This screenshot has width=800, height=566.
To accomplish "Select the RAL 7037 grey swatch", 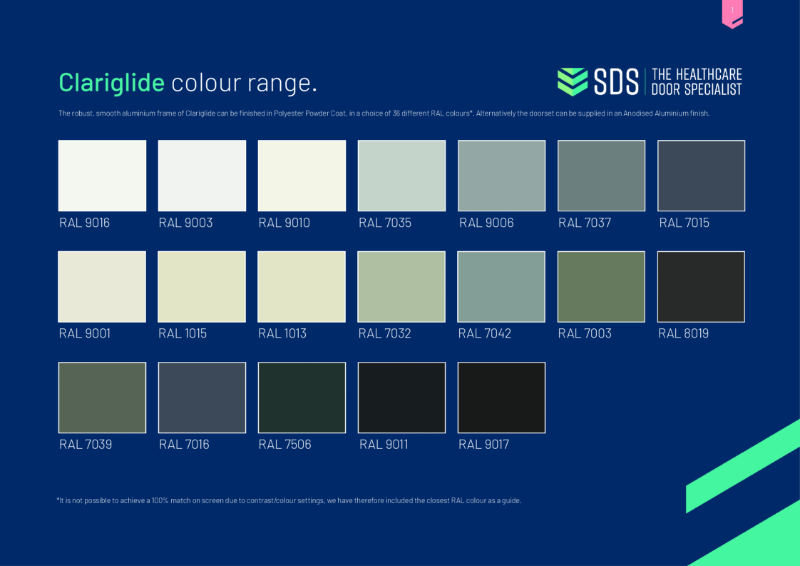I will pos(601,175).
